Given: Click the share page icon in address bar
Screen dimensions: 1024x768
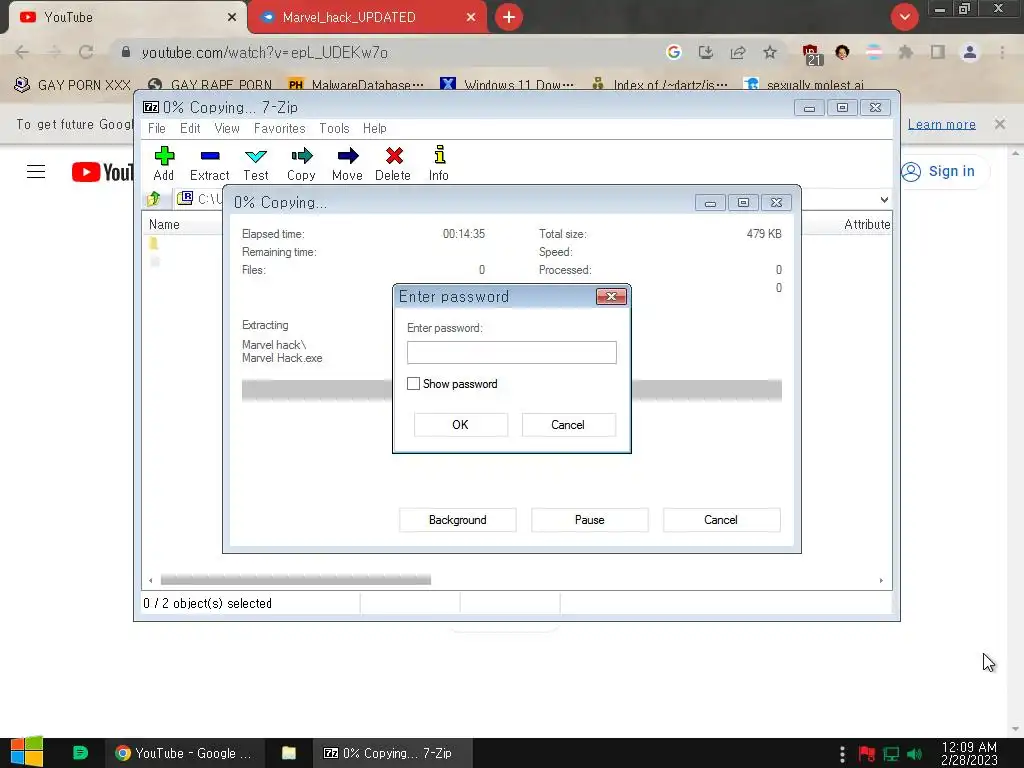Looking at the screenshot, I should click(738, 52).
